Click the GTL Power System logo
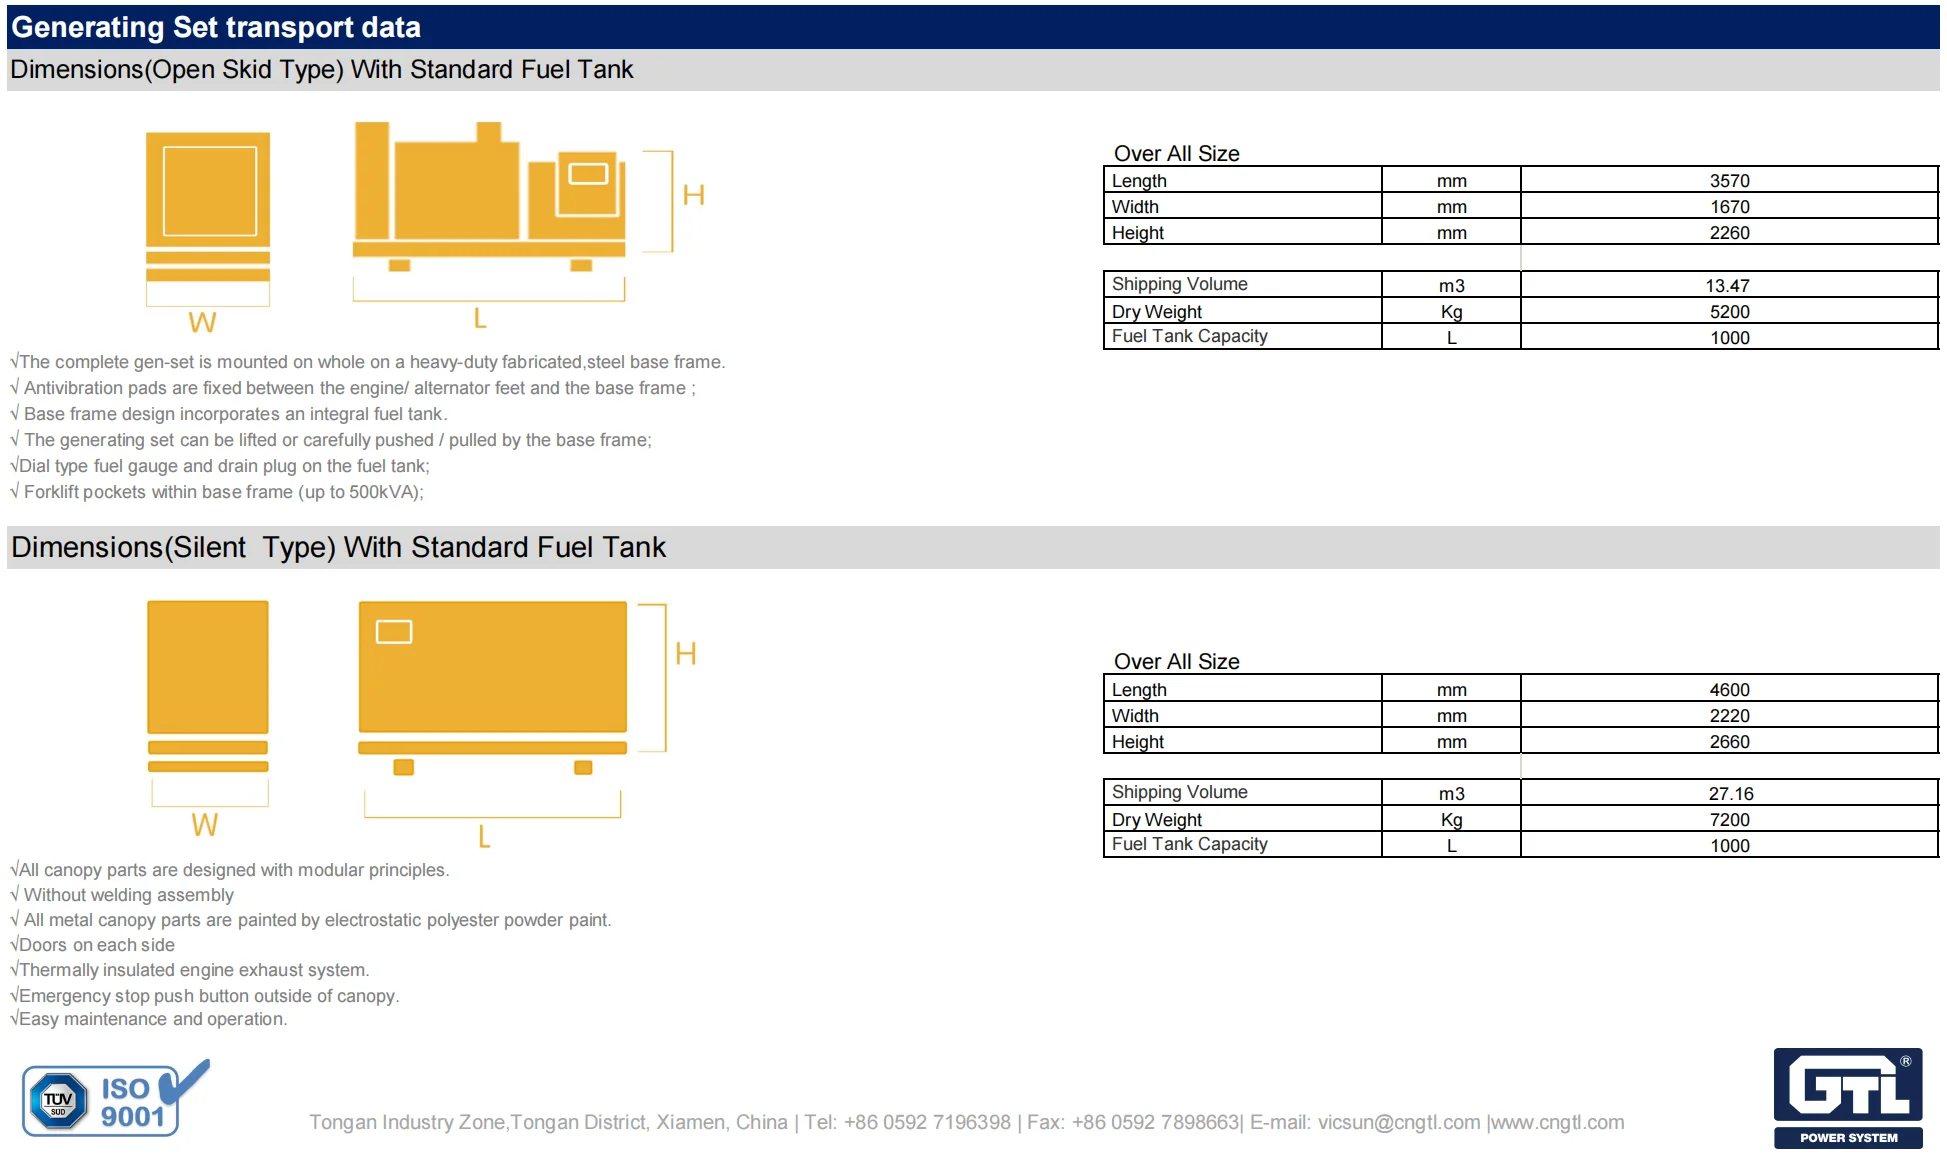The image size is (1947, 1170). coord(1847,1097)
